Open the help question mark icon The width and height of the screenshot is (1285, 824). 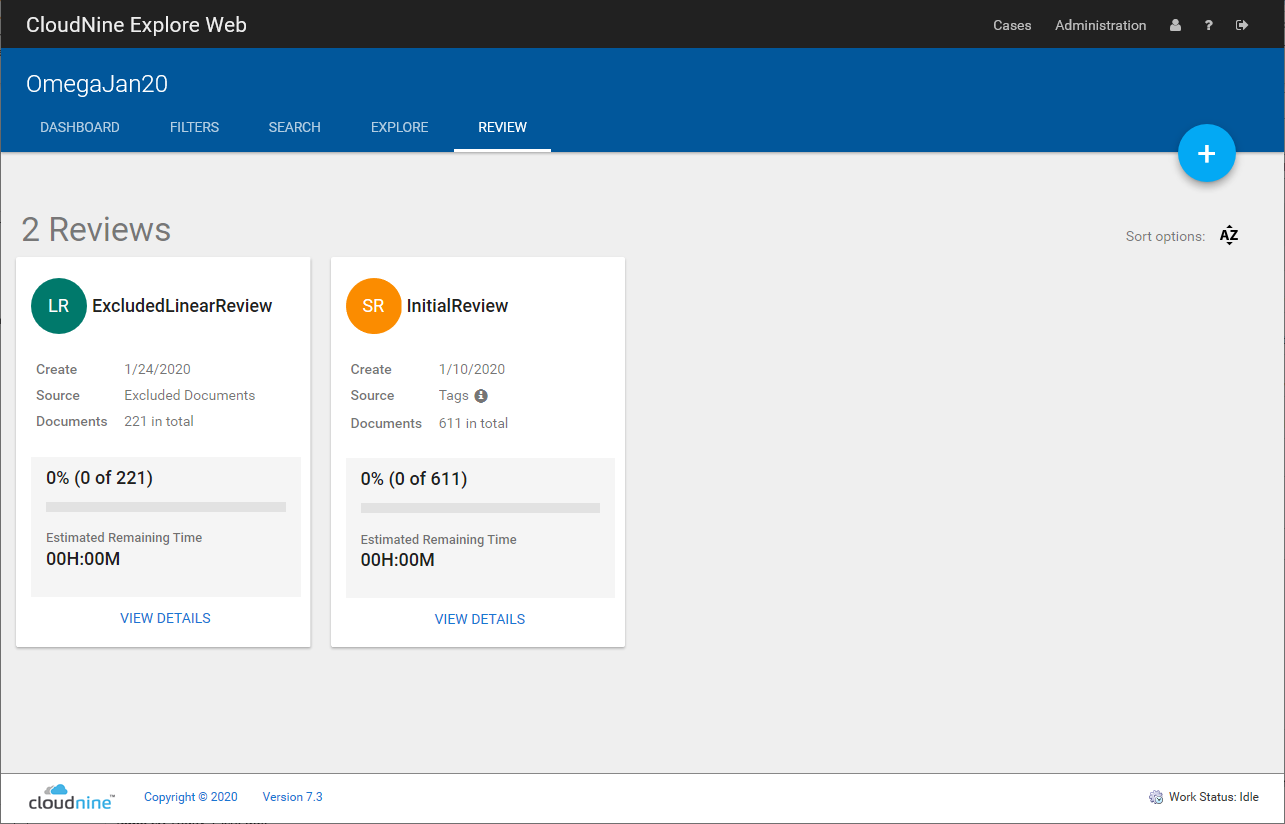(1209, 25)
